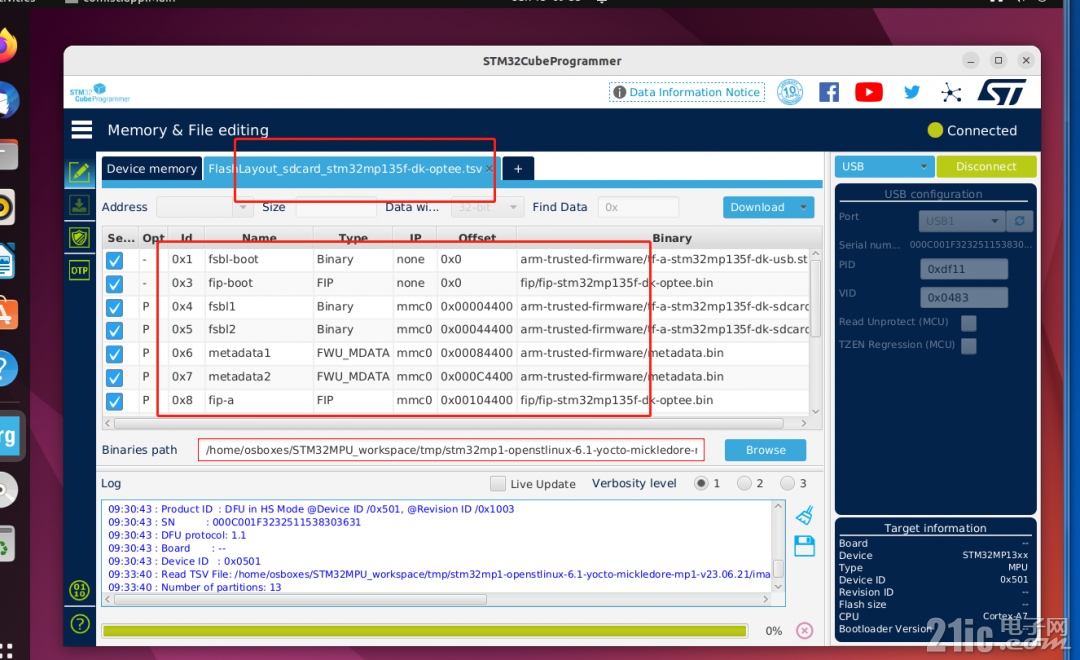Select verbosity level 1

click(701, 483)
